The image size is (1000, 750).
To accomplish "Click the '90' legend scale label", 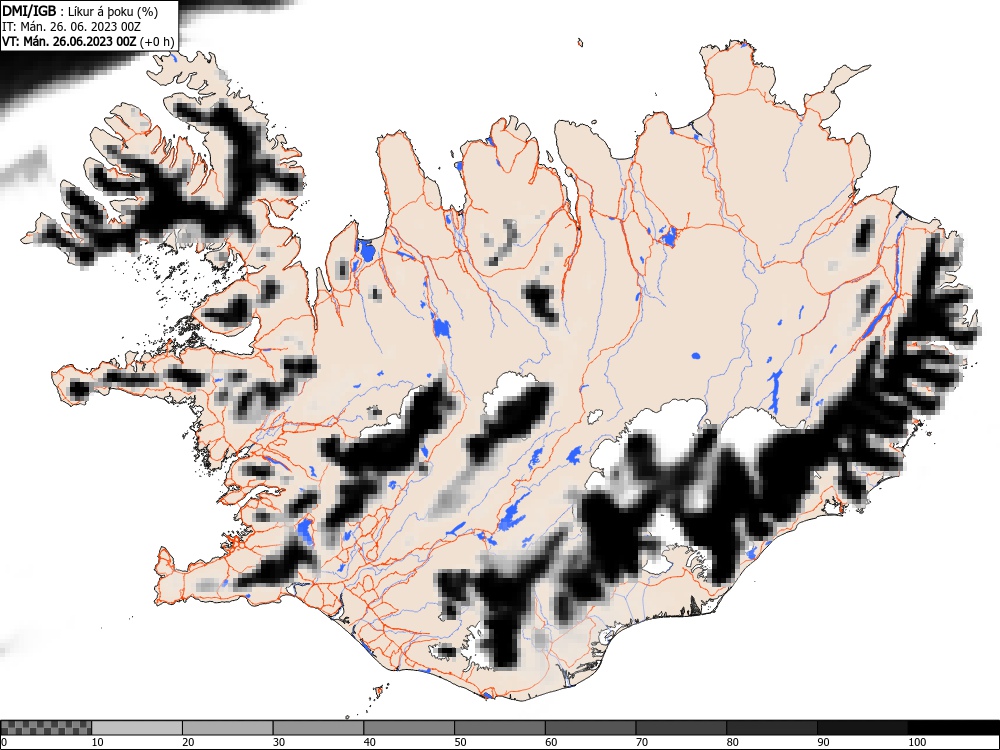I will (823, 742).
